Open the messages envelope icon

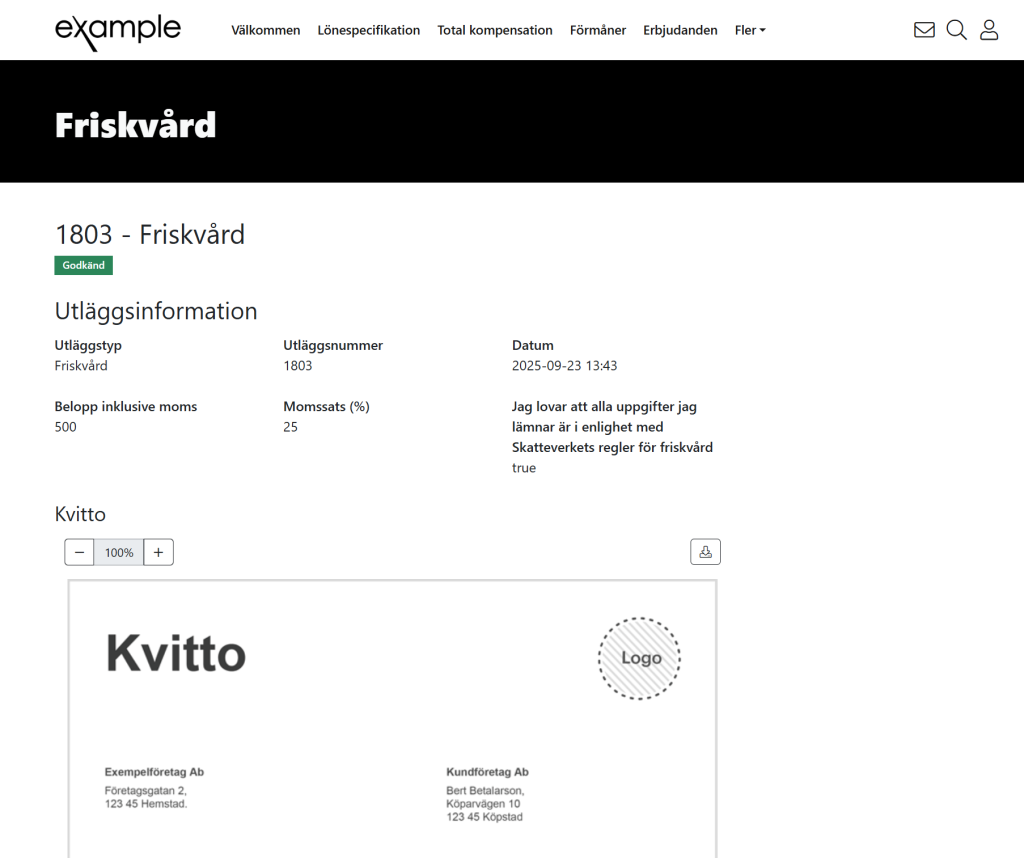[923, 30]
